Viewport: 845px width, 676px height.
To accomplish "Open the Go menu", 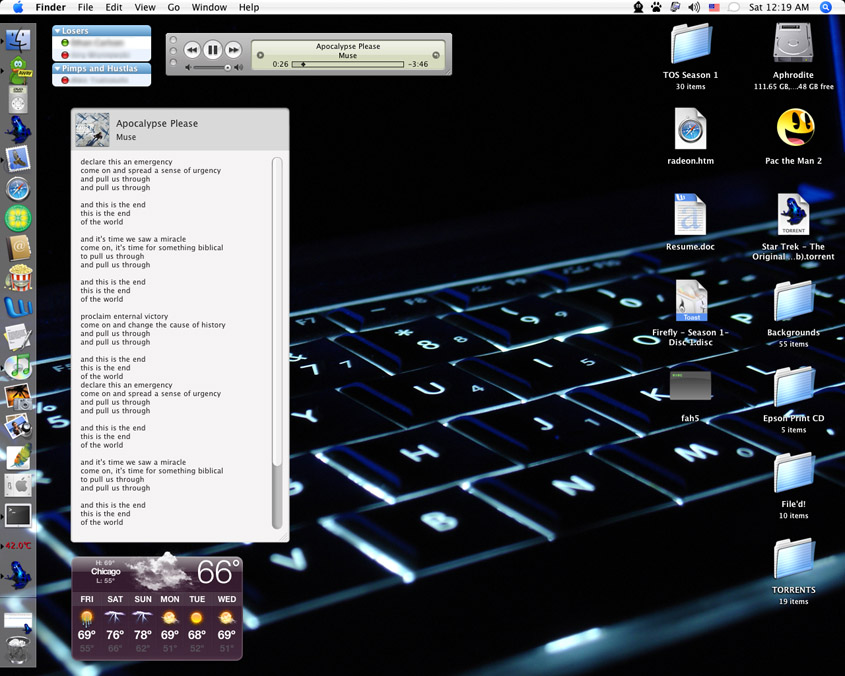I will click(x=173, y=7).
